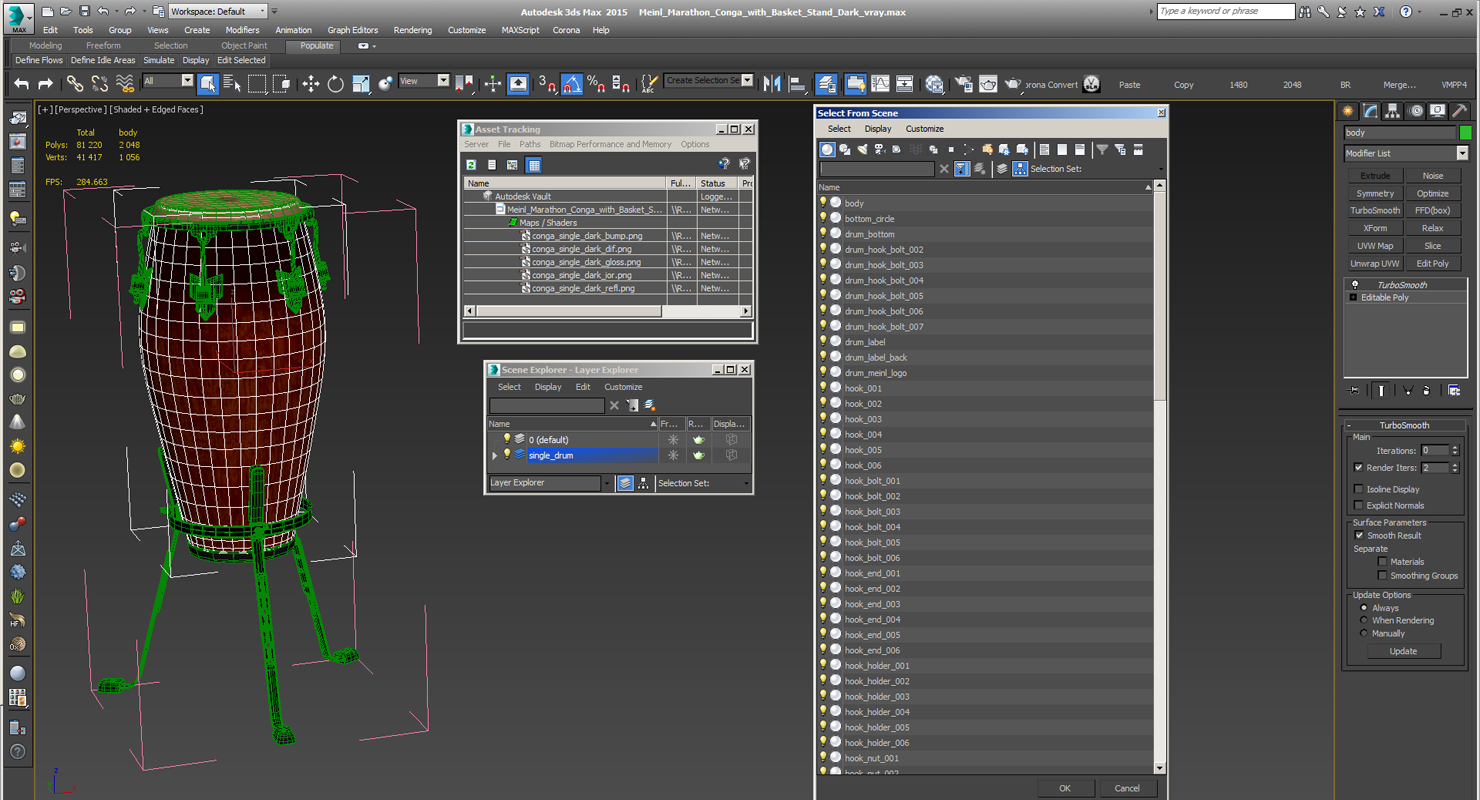Toggle the Percent Snap button
This screenshot has height=800, width=1480.
[596, 84]
